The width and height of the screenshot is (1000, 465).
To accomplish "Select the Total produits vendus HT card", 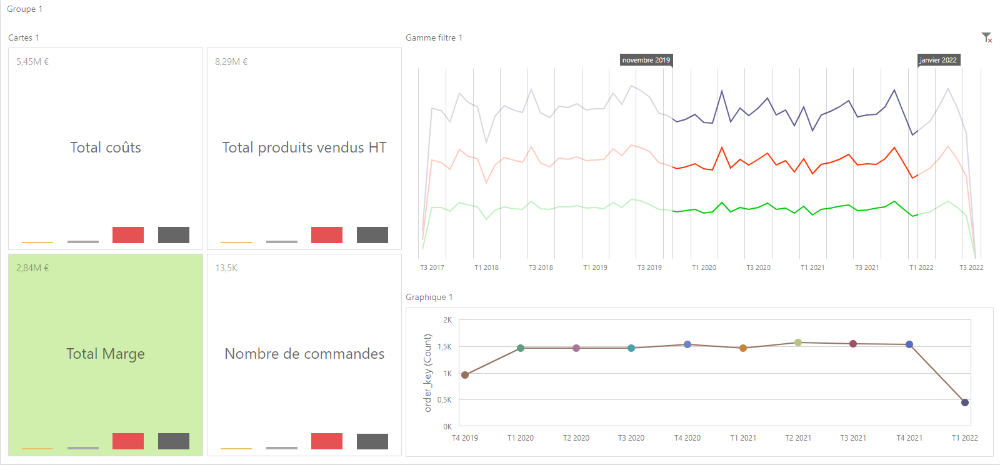I will coord(304,148).
